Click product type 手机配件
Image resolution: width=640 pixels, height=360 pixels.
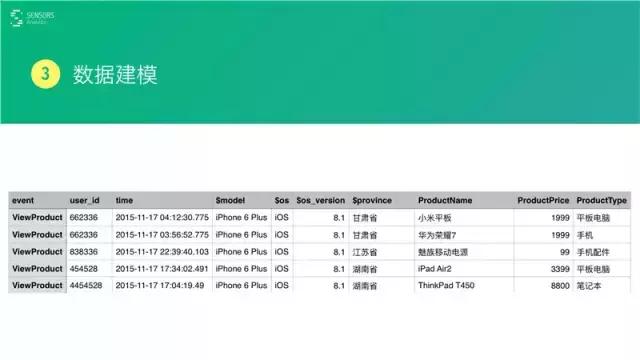click(x=593, y=252)
